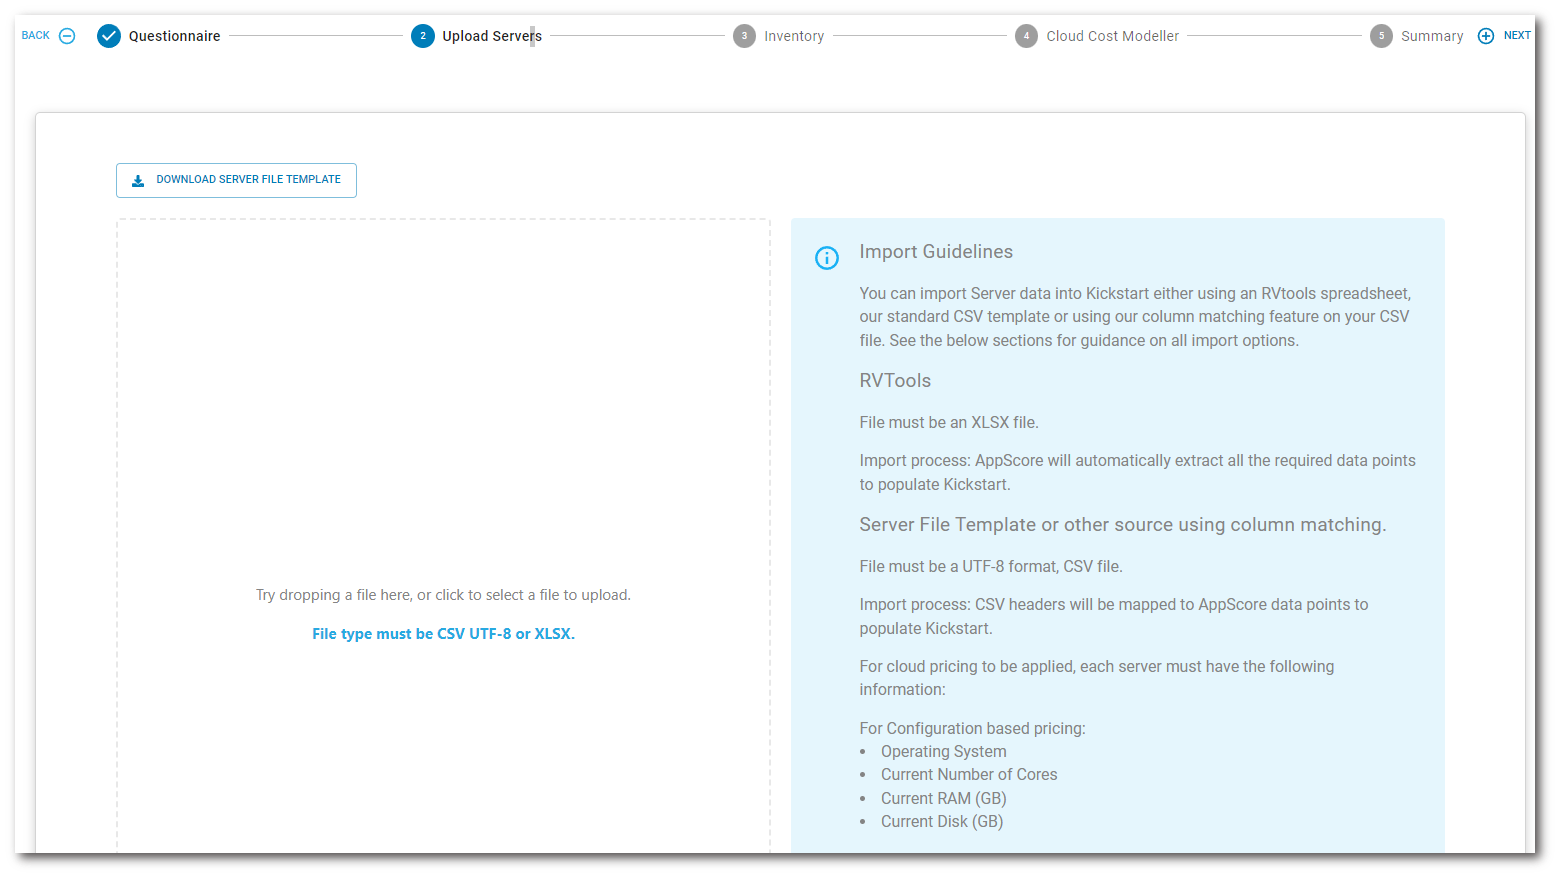Download the server file template
This screenshot has width=1560, height=878.
click(248, 180)
